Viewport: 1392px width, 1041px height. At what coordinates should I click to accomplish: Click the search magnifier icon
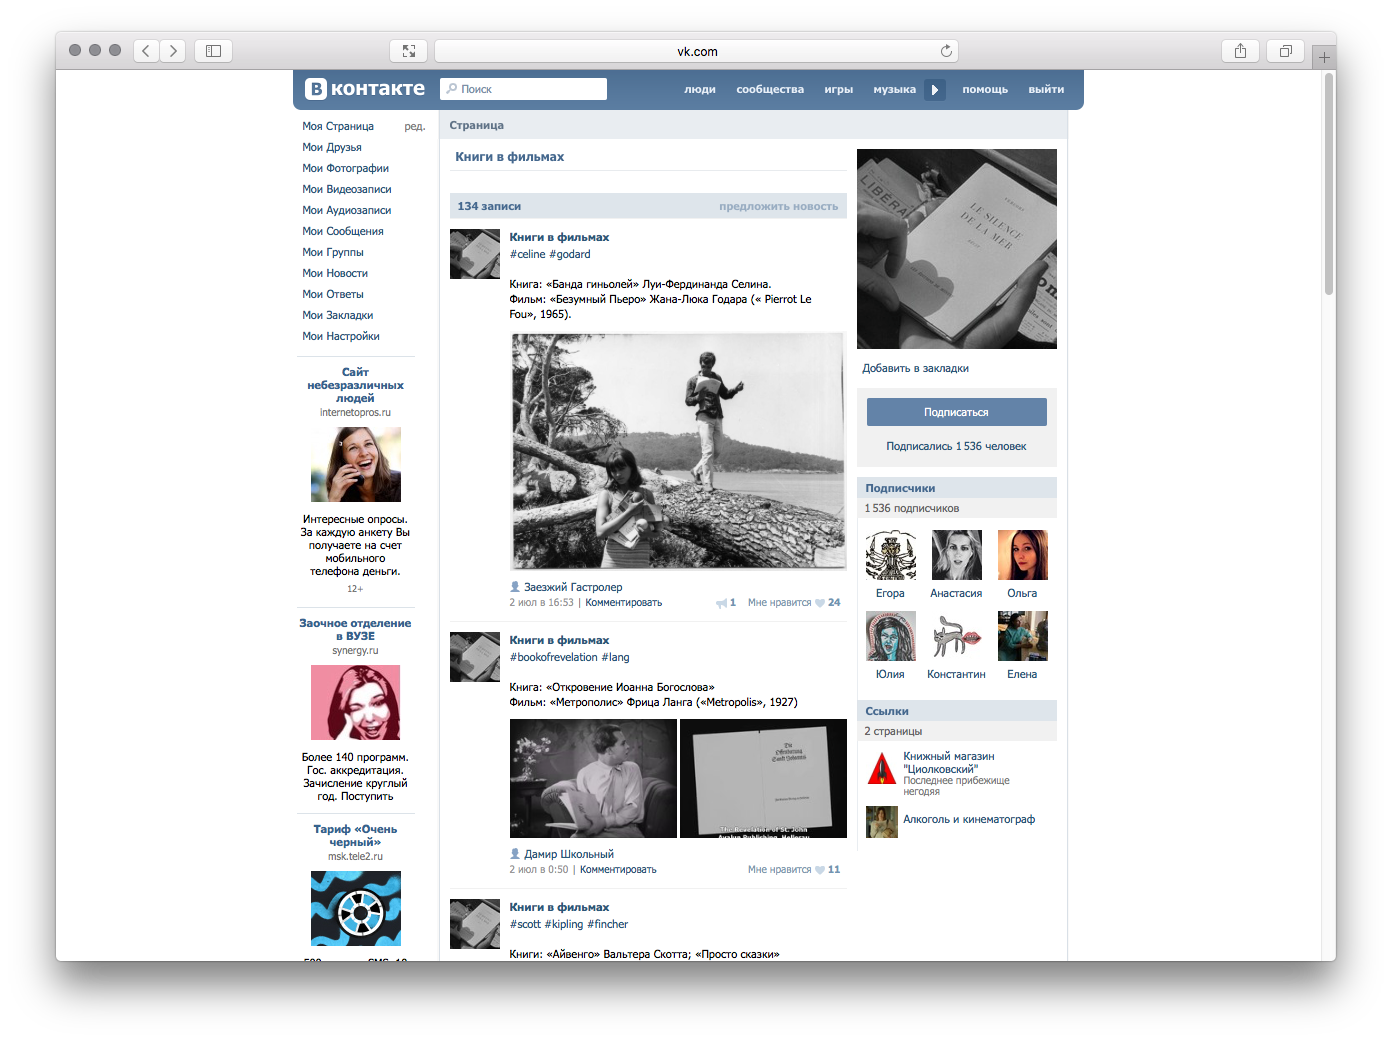coord(452,89)
